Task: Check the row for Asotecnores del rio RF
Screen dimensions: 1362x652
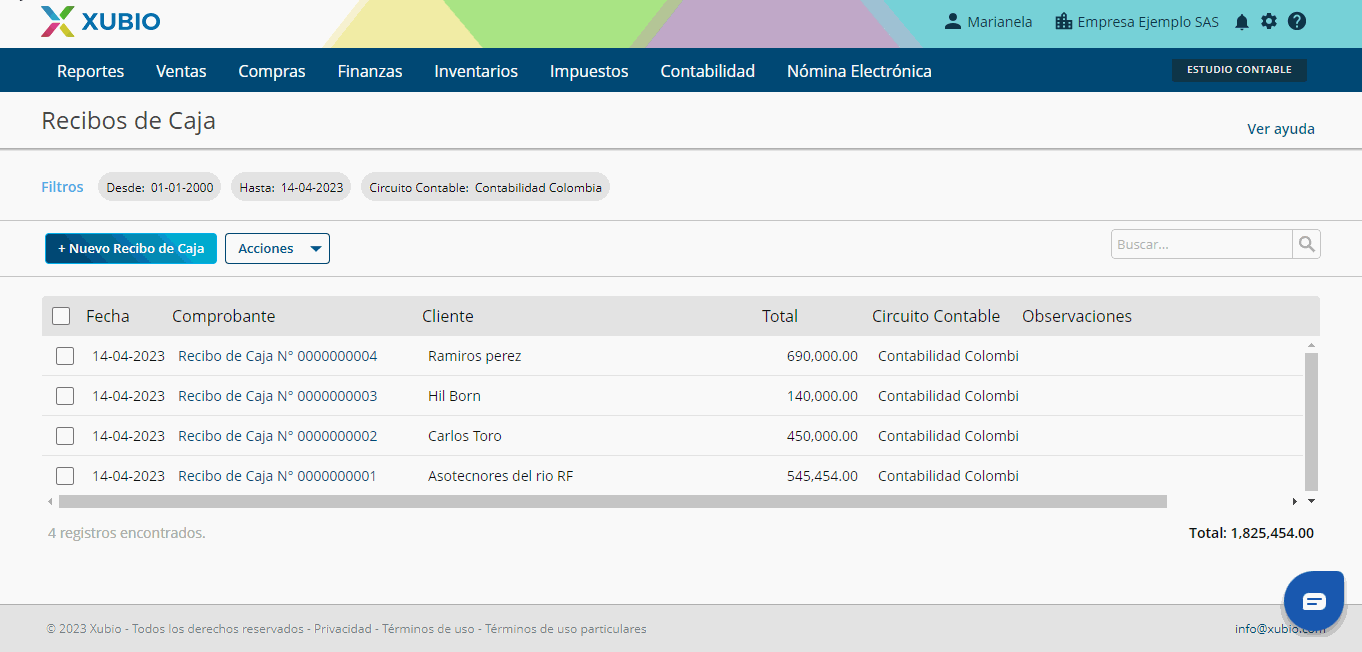Action: point(65,476)
